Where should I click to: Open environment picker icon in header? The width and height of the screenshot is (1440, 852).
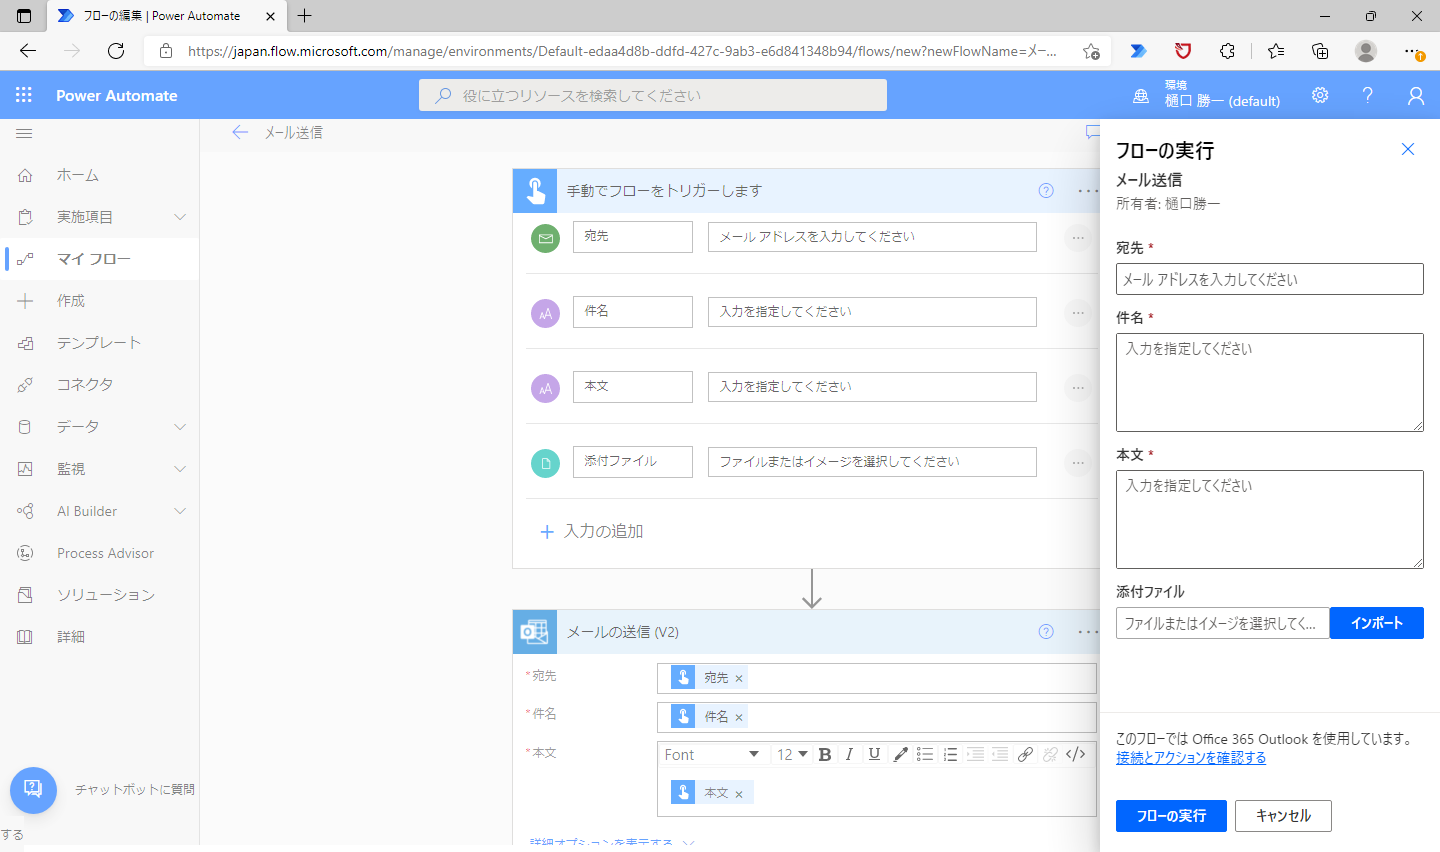(1141, 96)
